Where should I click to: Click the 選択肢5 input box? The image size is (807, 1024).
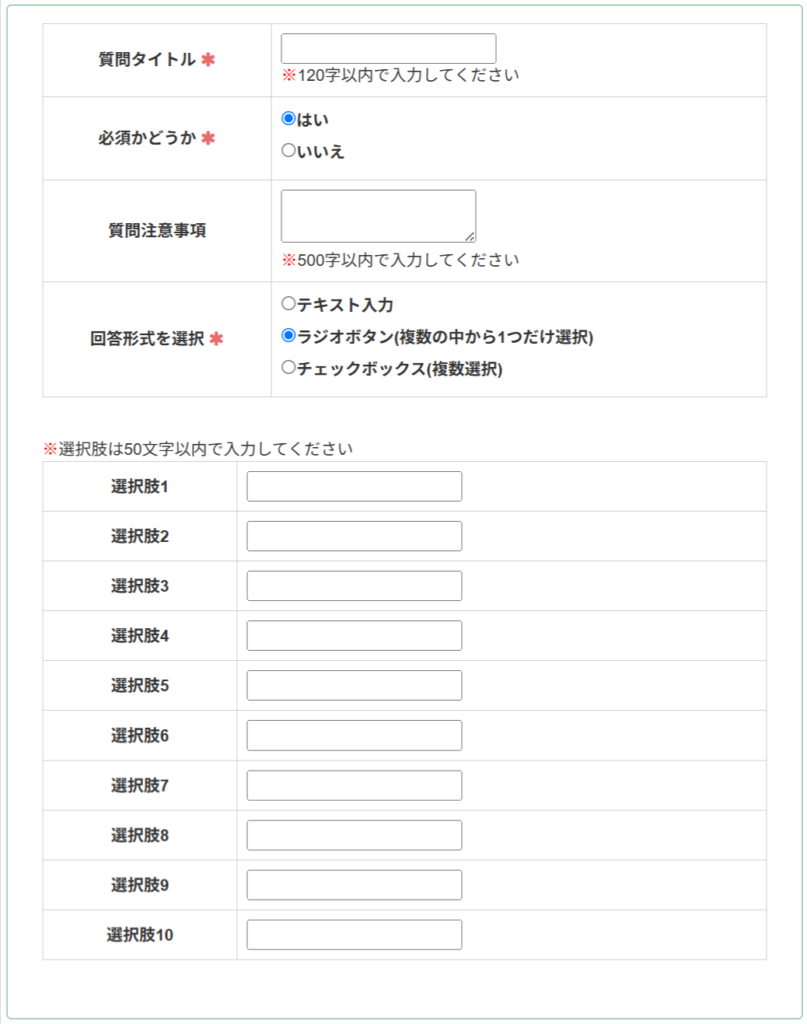pos(355,686)
